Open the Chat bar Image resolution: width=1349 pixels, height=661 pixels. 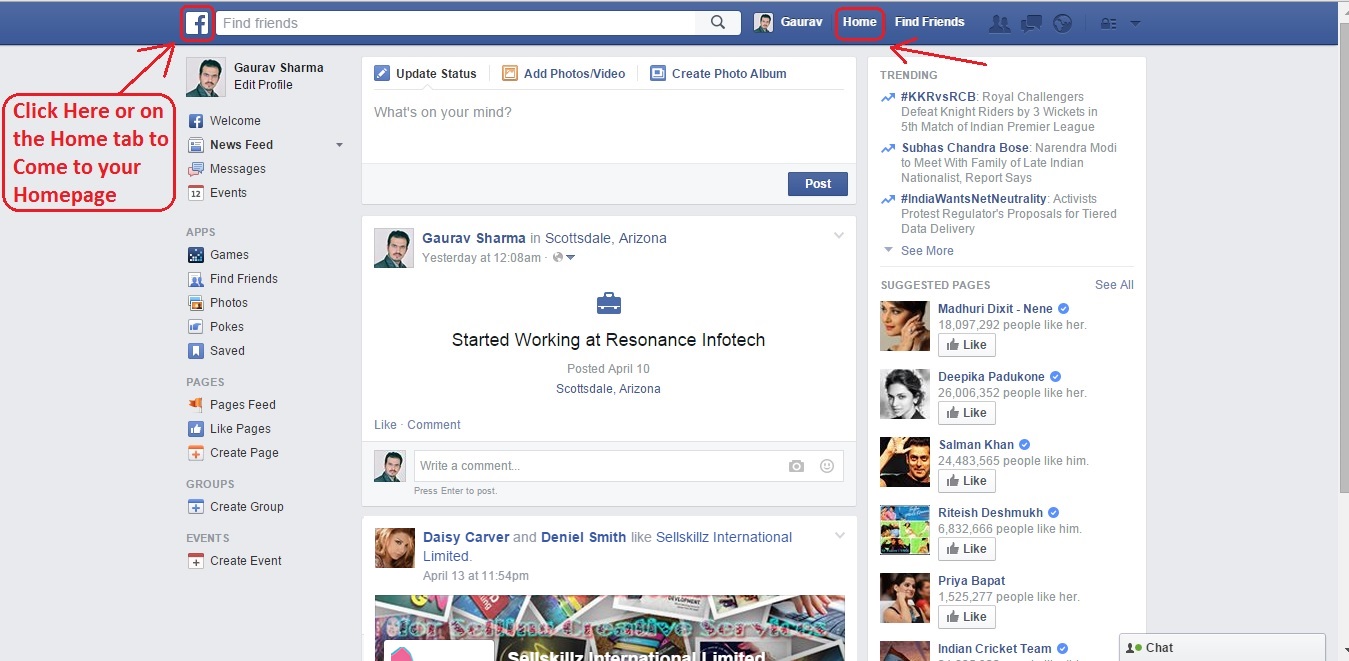[x=1222, y=647]
